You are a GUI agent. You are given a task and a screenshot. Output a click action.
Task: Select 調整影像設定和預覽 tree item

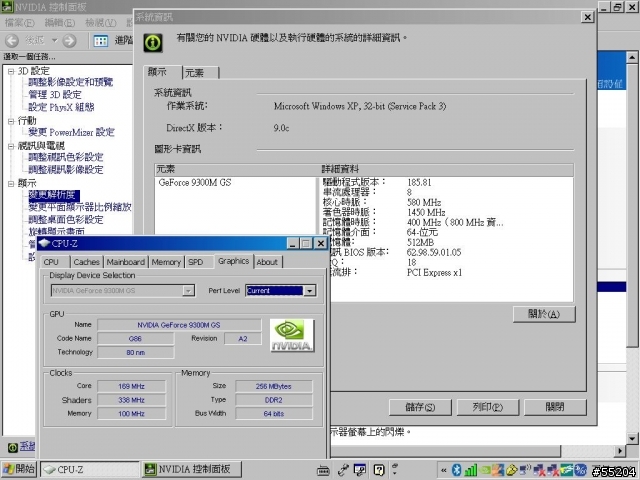point(71,82)
